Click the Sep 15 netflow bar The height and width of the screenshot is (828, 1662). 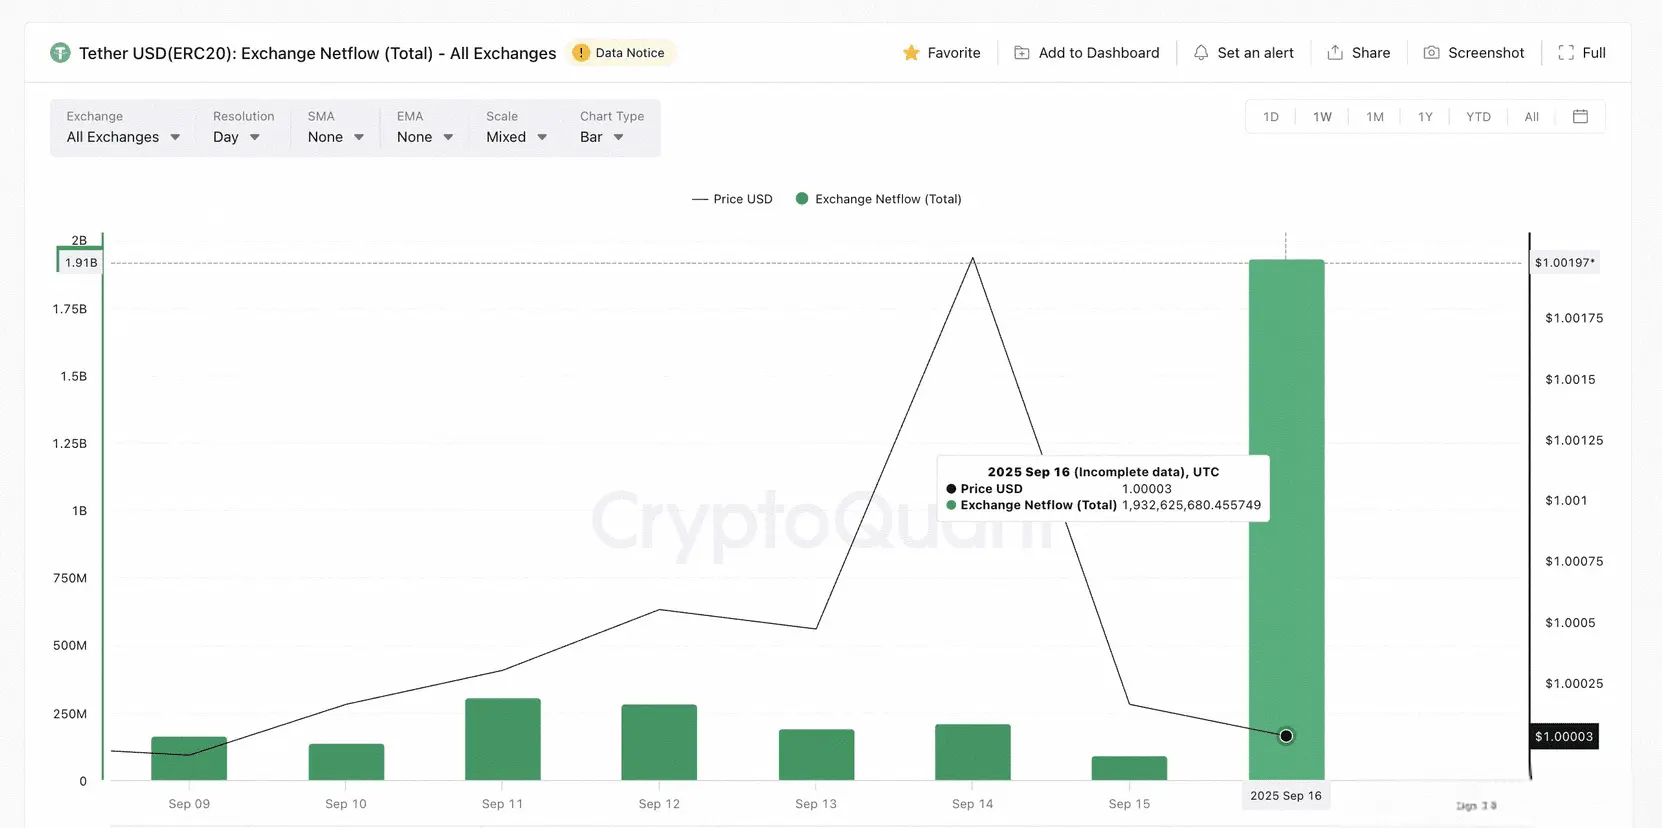click(1129, 768)
